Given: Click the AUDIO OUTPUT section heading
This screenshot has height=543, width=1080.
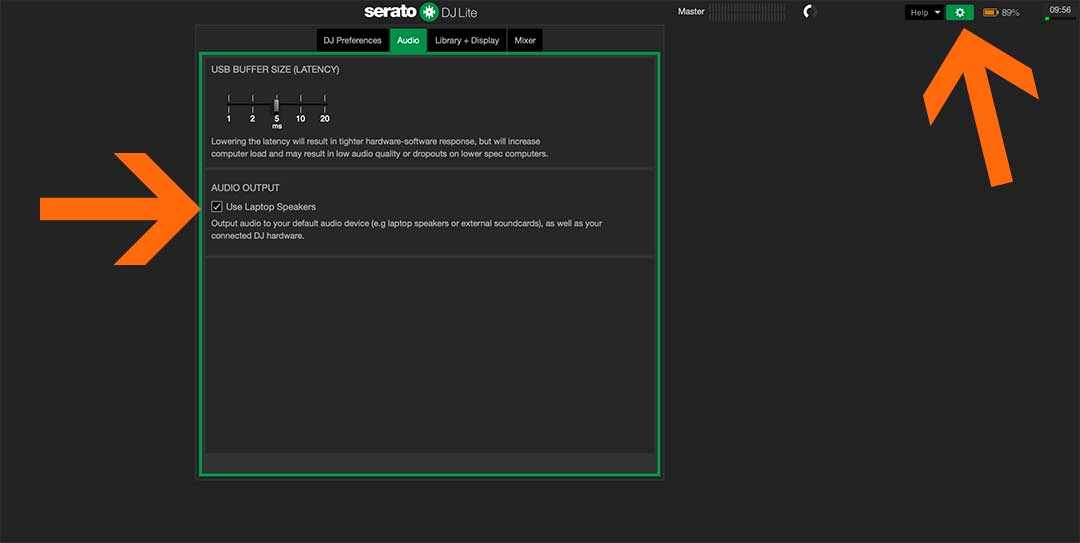Looking at the screenshot, I should [245, 188].
